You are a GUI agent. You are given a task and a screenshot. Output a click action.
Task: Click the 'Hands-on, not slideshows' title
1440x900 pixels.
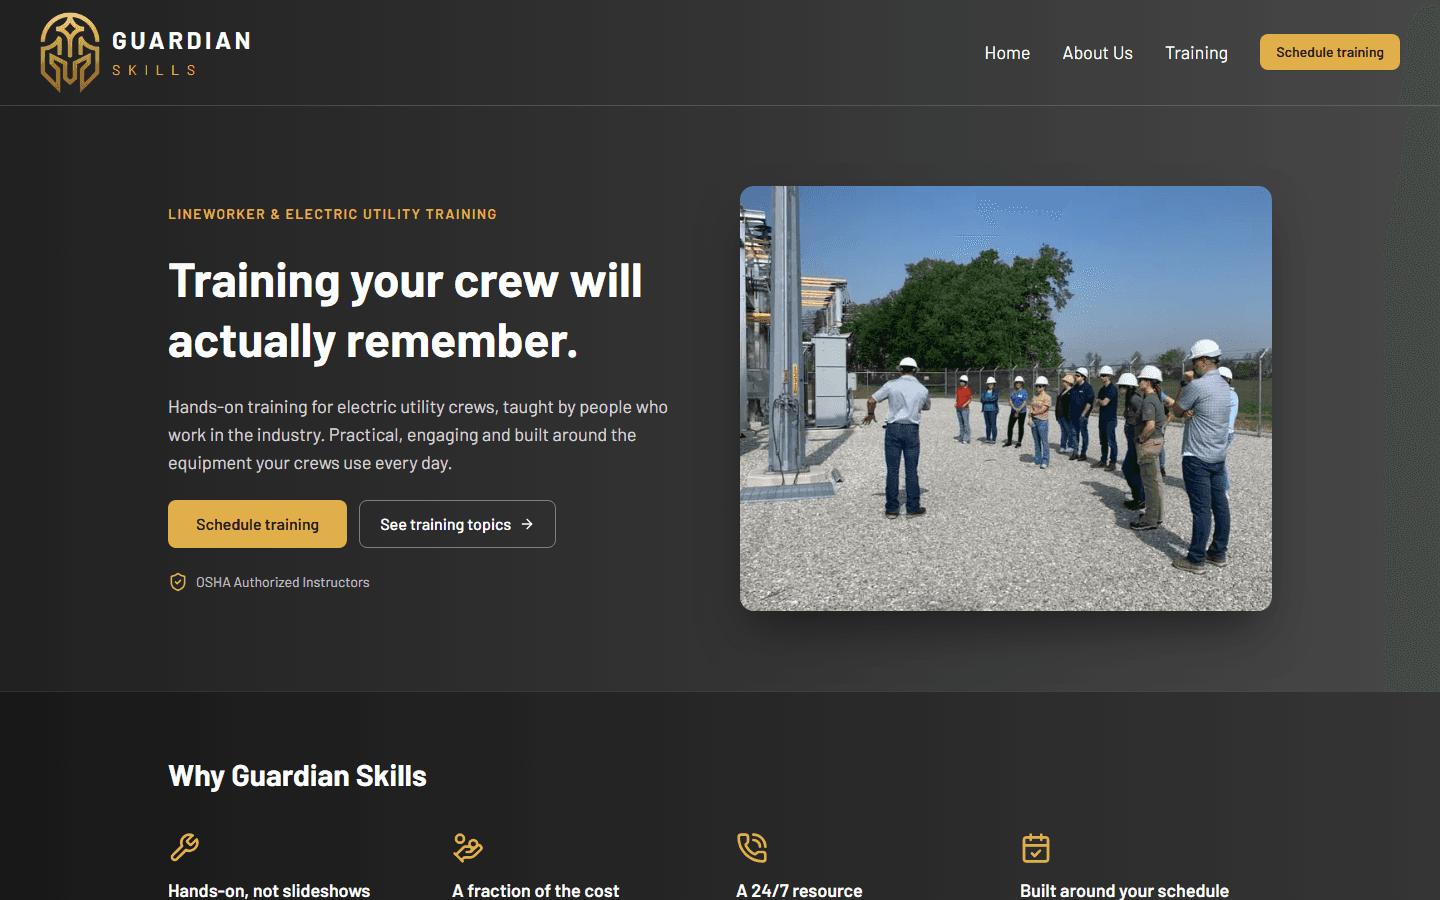269,890
